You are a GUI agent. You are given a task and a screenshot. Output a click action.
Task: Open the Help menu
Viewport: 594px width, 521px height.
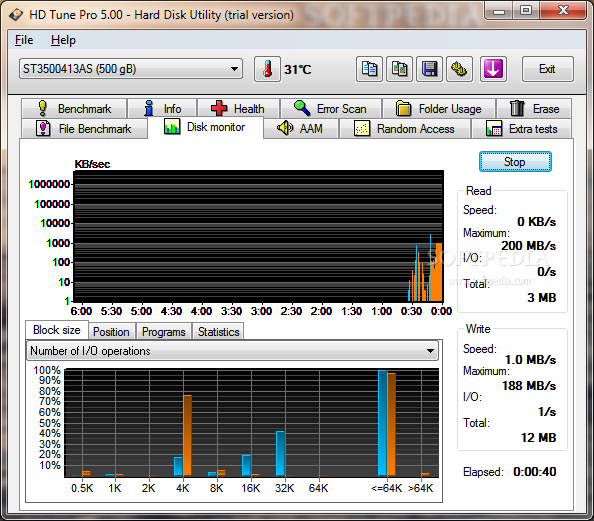click(63, 40)
